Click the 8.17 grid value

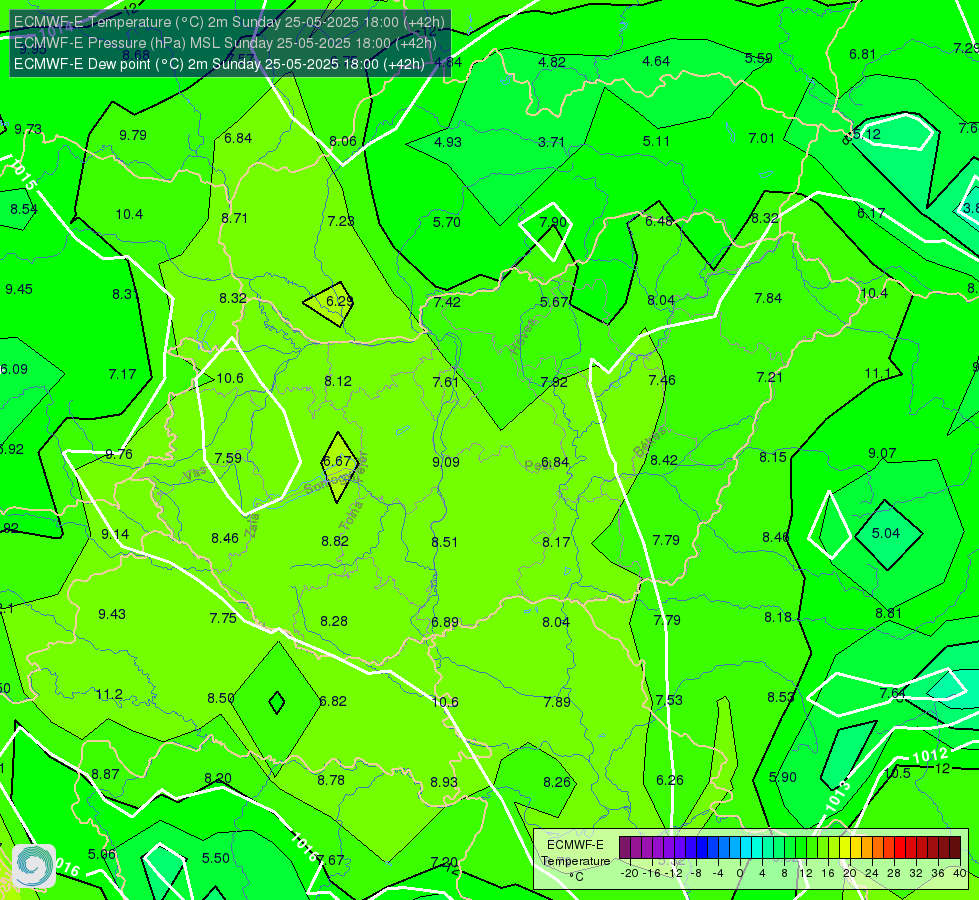tap(556, 542)
